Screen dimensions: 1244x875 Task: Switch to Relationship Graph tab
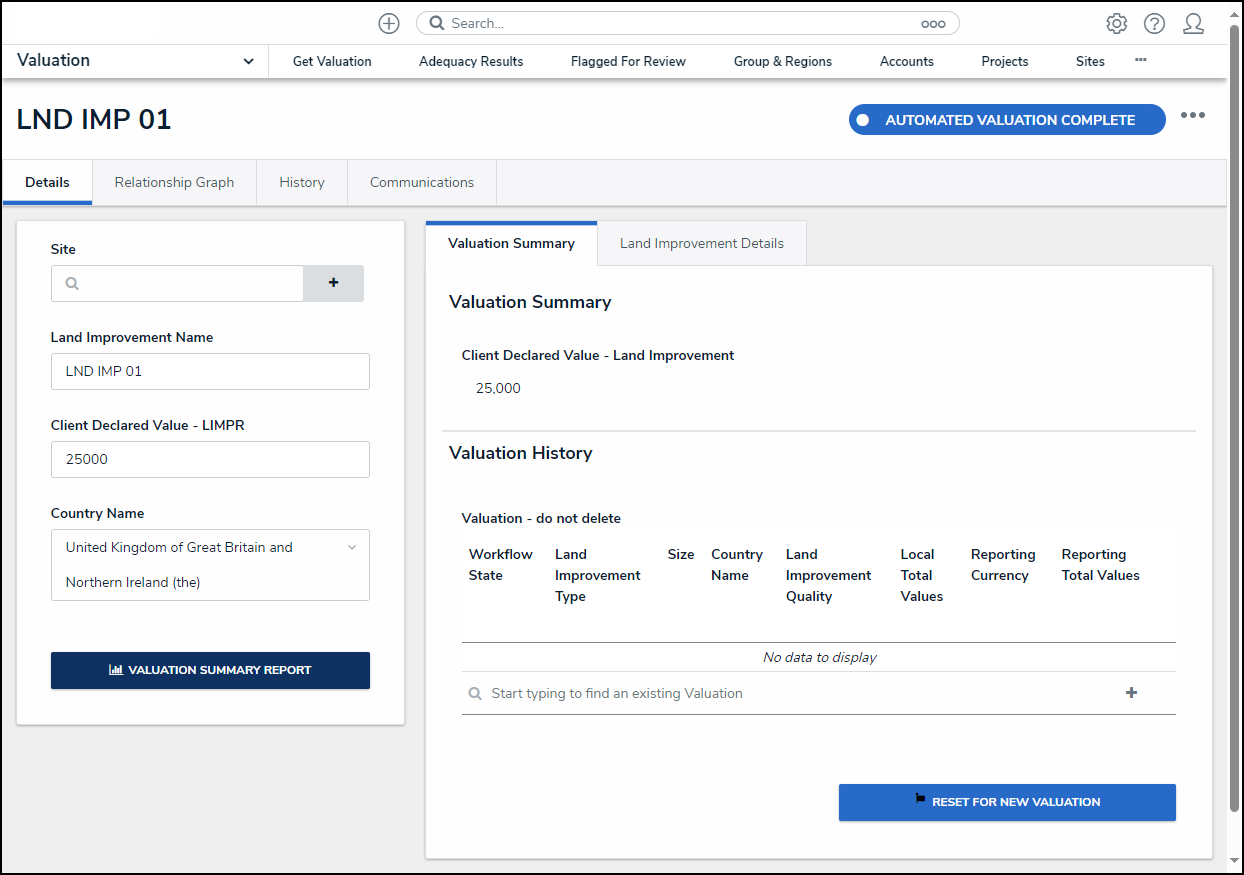pyautogui.click(x=174, y=182)
